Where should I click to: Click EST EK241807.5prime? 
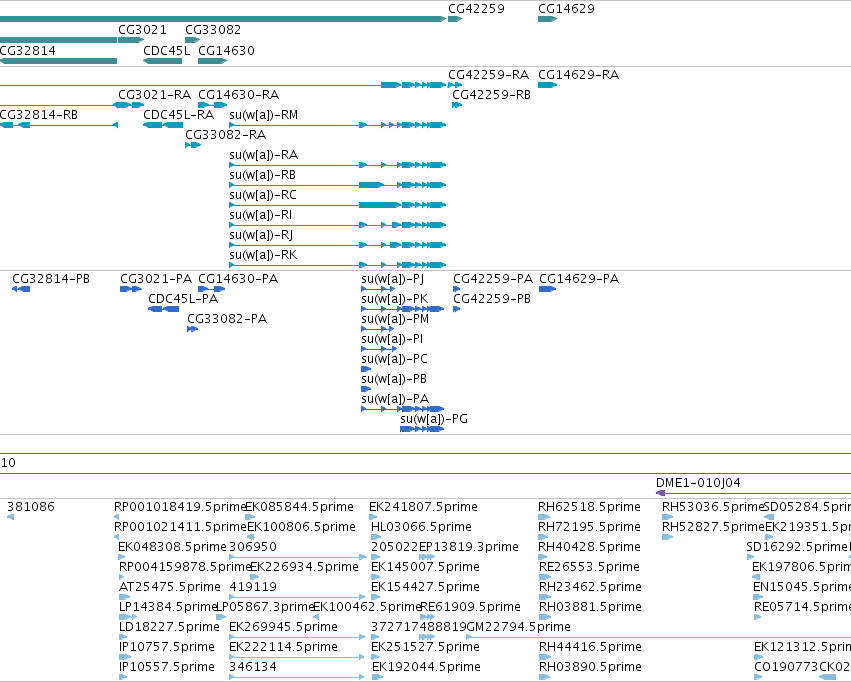click(423, 507)
